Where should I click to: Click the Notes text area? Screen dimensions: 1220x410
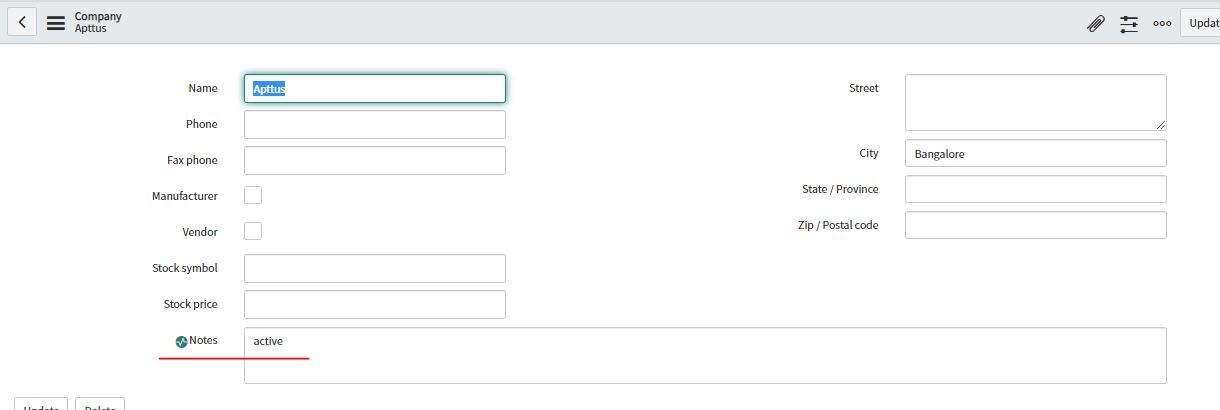coord(705,355)
